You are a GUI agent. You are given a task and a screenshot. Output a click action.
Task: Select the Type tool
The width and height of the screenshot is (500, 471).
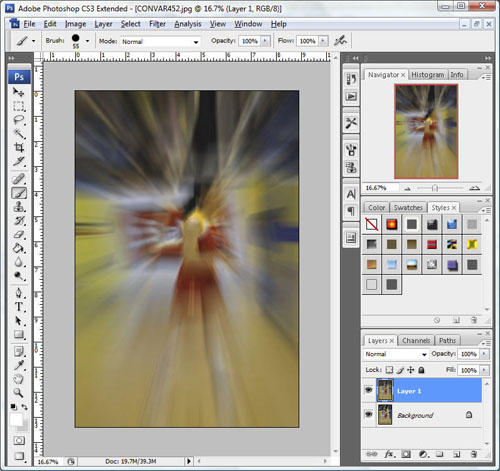[18, 307]
